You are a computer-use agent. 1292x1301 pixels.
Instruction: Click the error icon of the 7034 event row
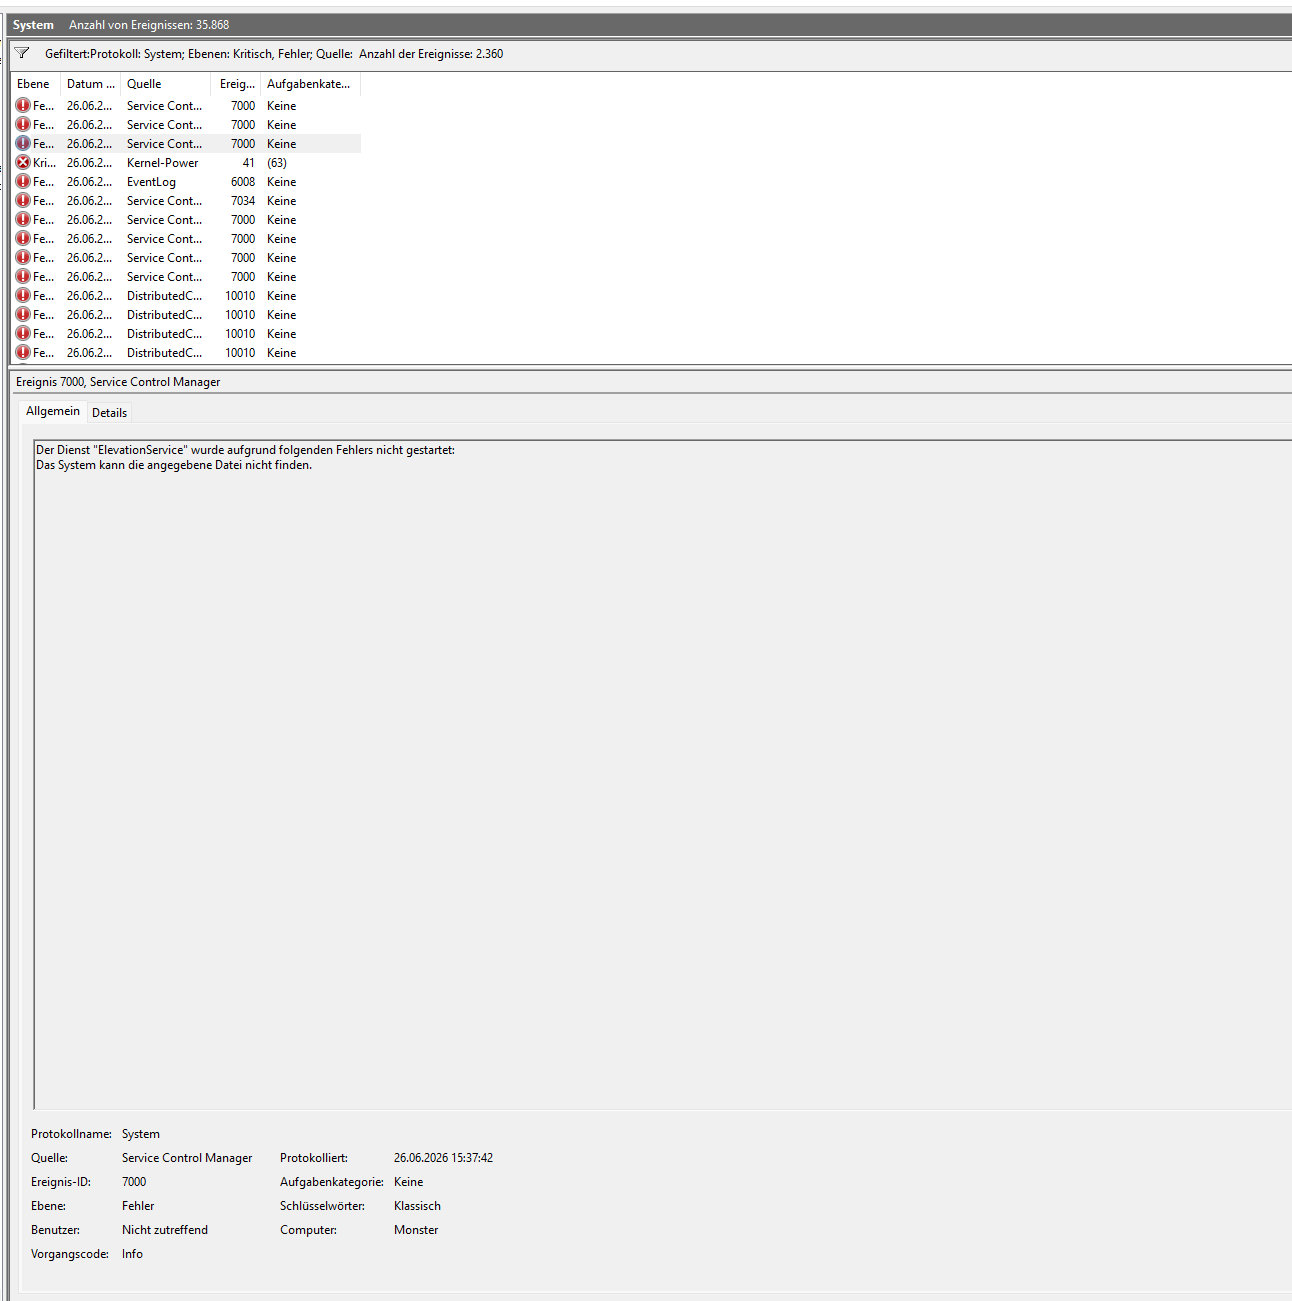coord(23,200)
